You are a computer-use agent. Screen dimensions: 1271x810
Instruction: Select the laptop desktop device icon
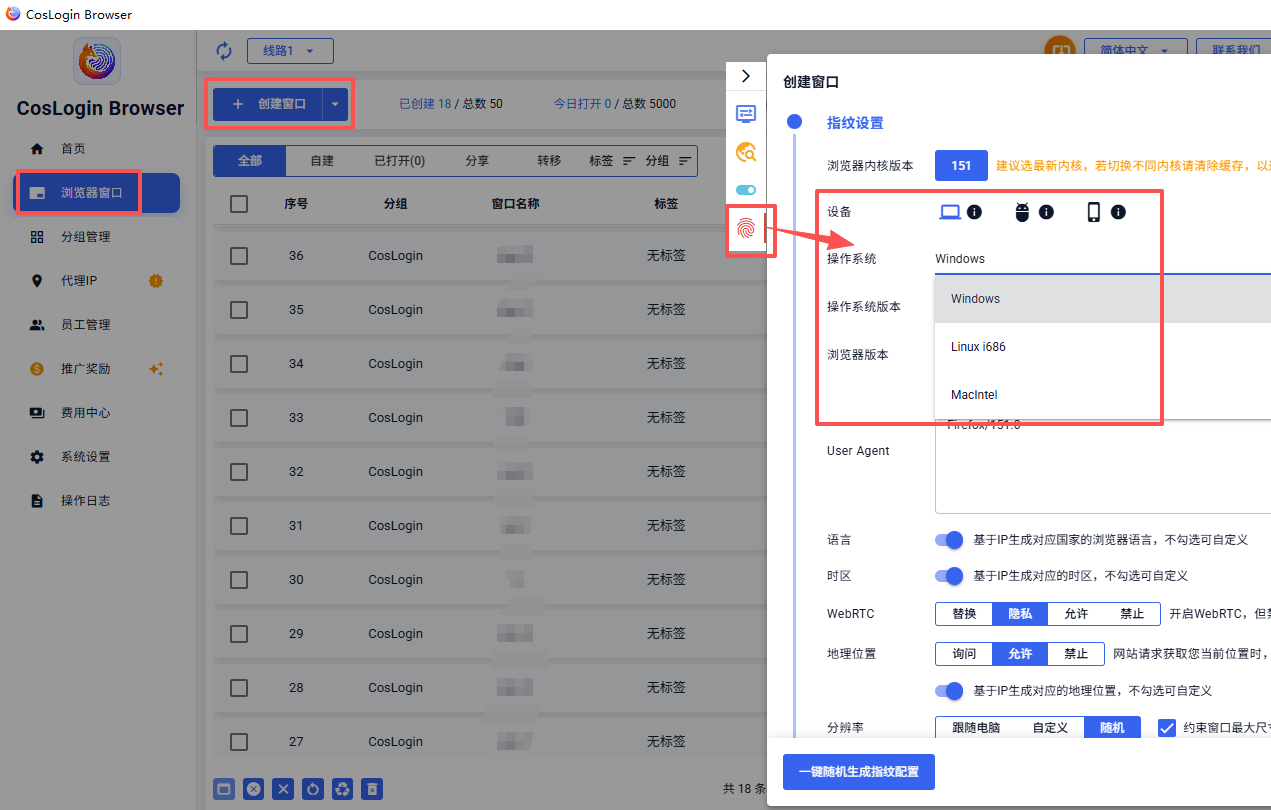click(x=950, y=212)
